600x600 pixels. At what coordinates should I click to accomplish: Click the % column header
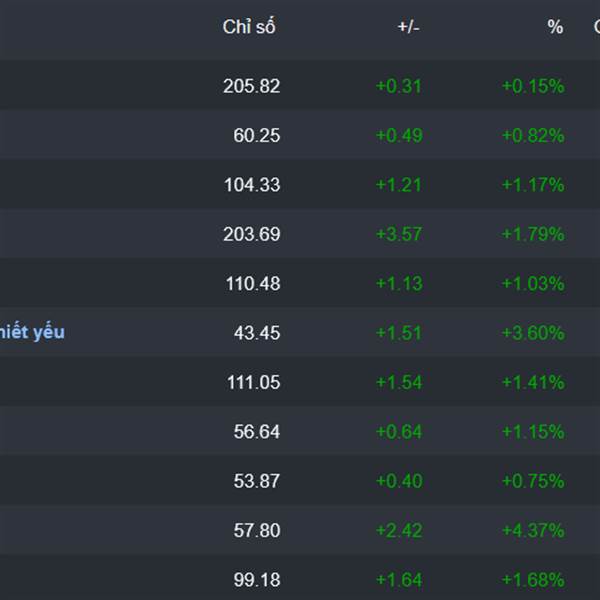pos(555,28)
